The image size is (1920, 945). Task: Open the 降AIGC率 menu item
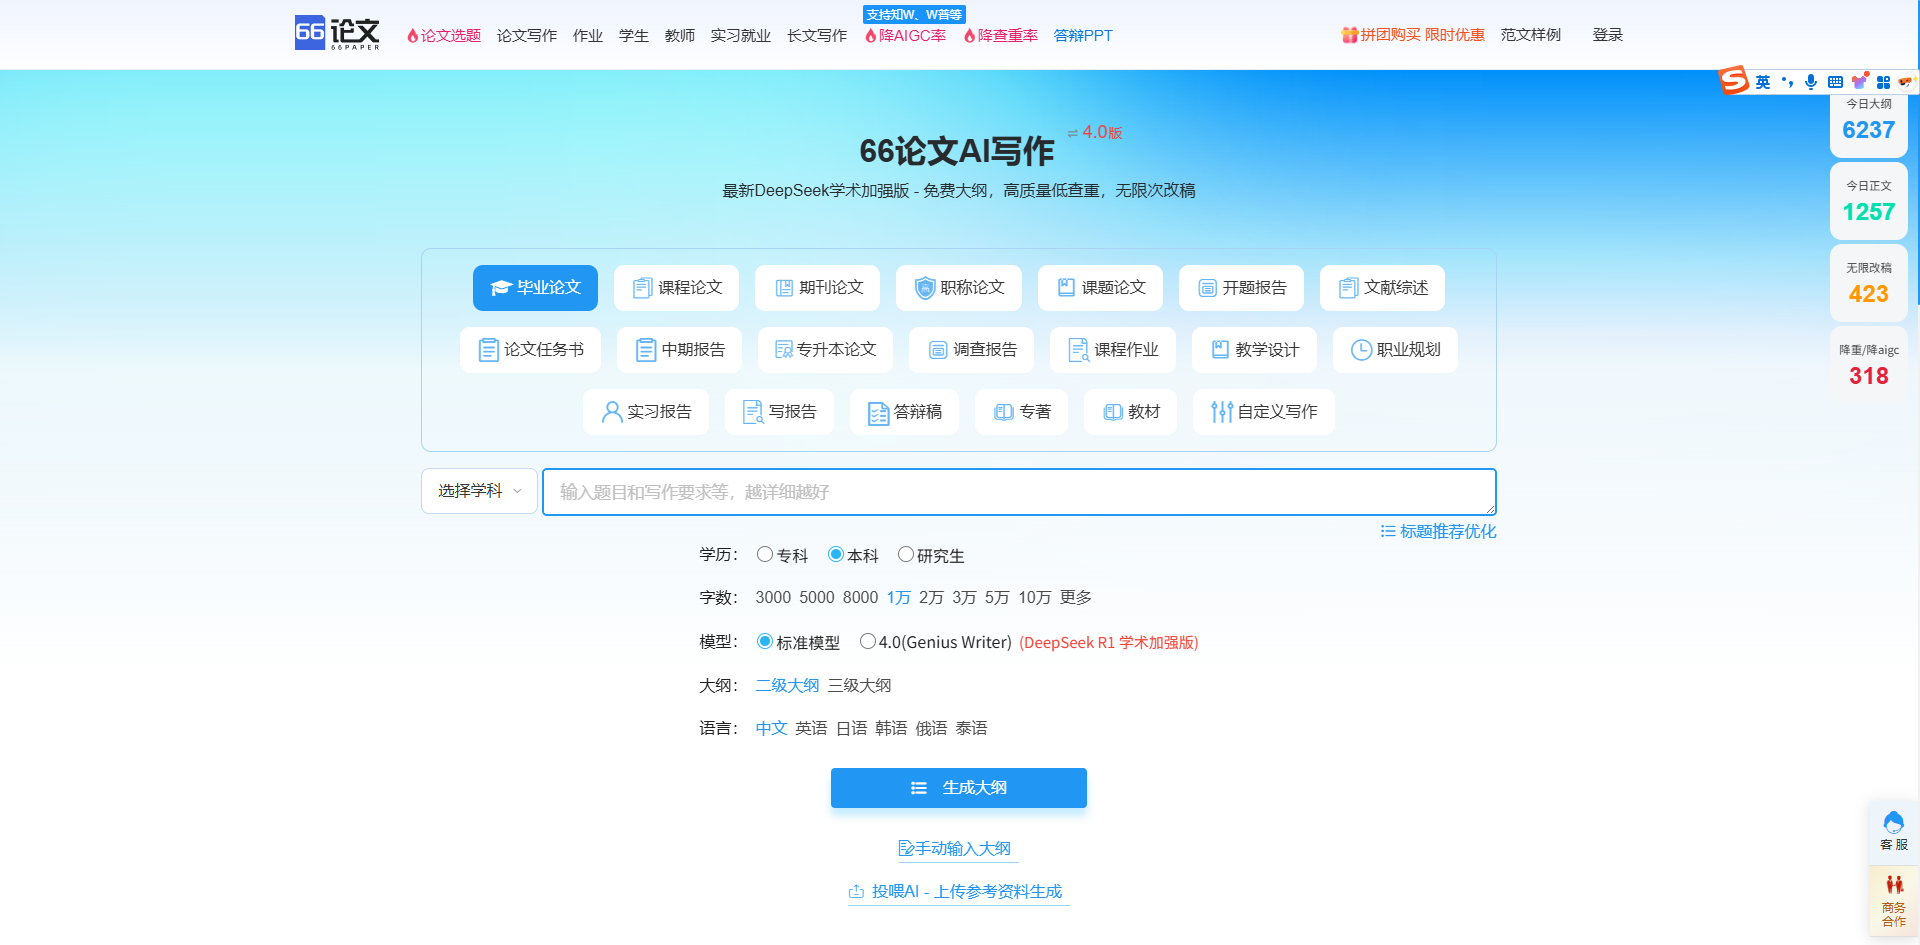tap(905, 35)
